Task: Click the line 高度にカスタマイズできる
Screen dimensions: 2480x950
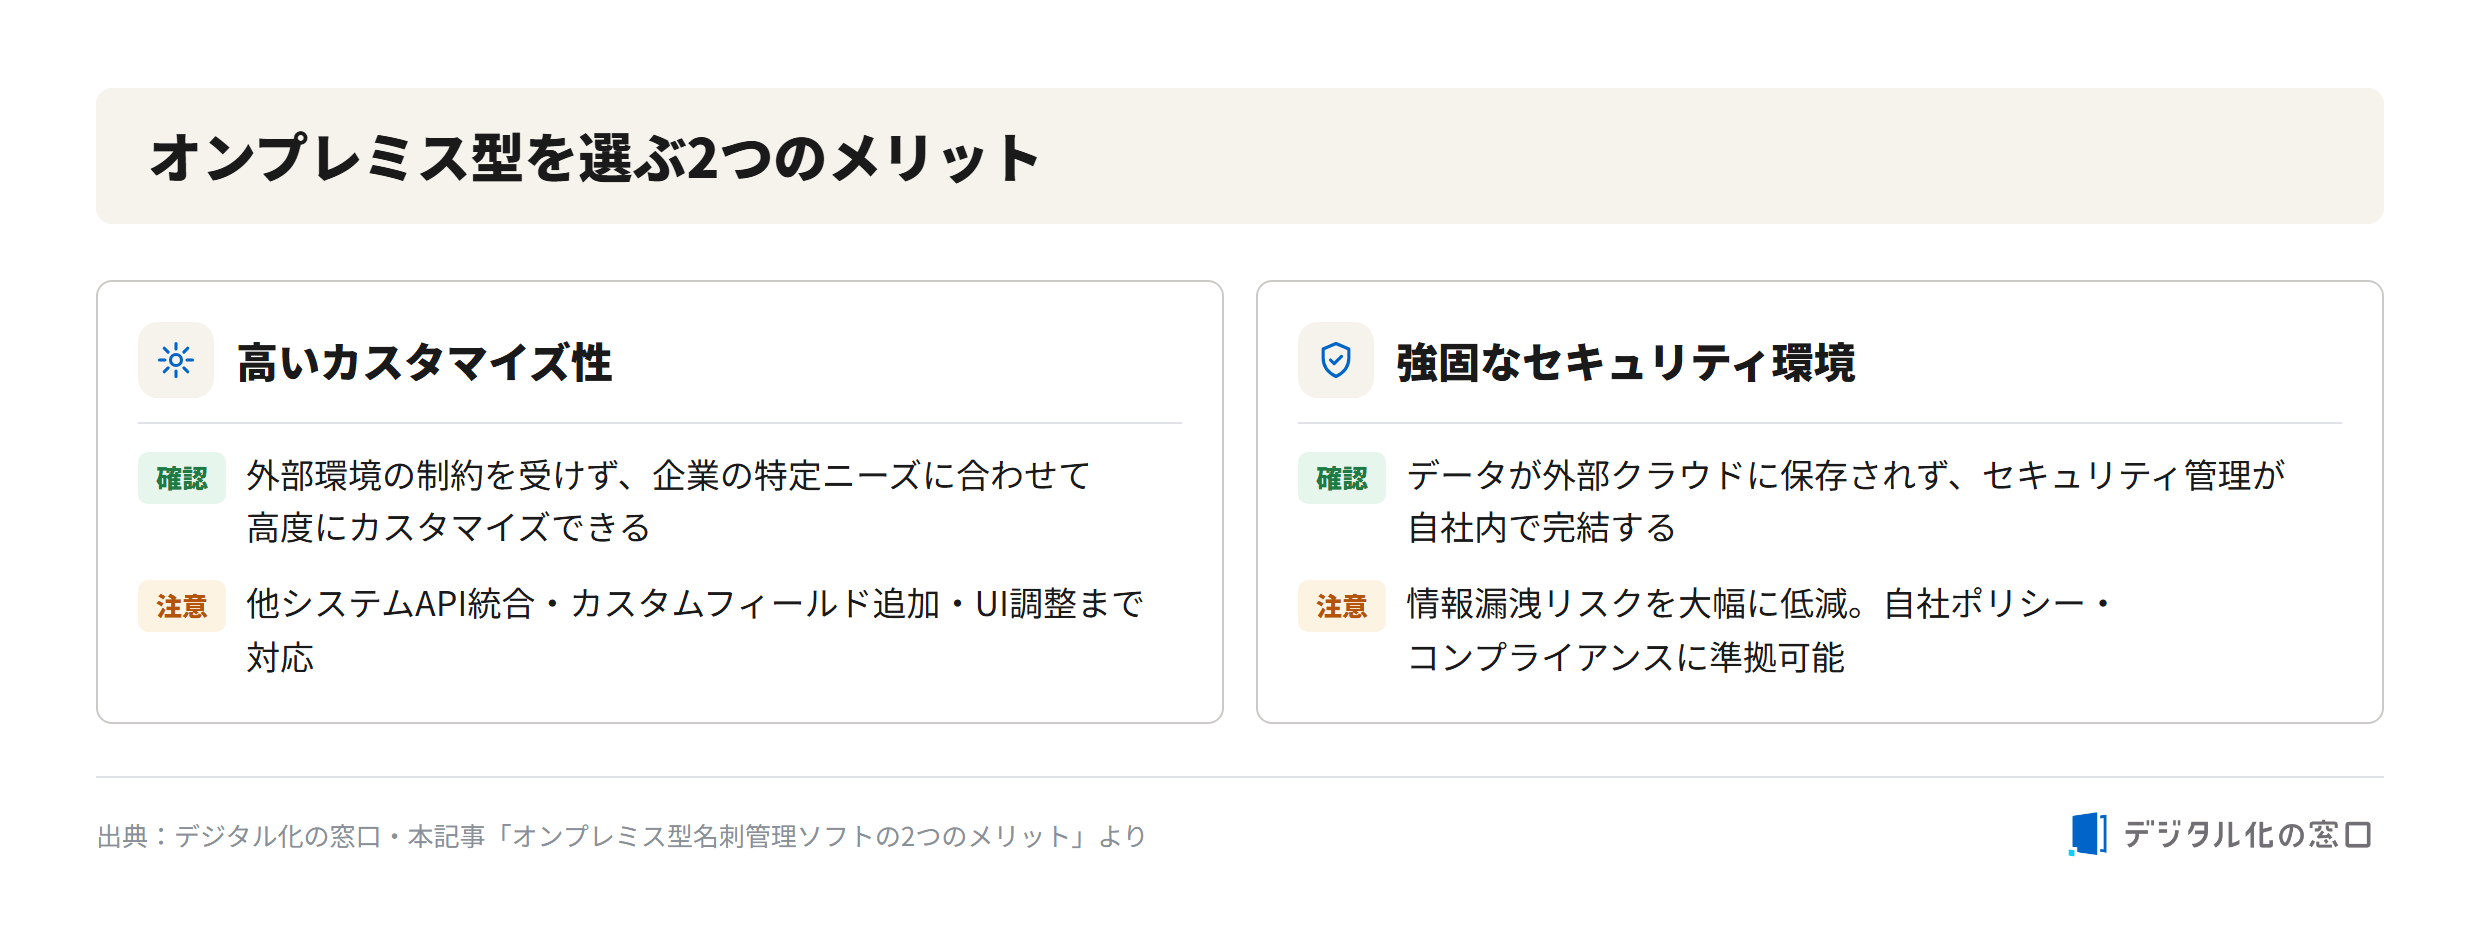Action: point(449,528)
